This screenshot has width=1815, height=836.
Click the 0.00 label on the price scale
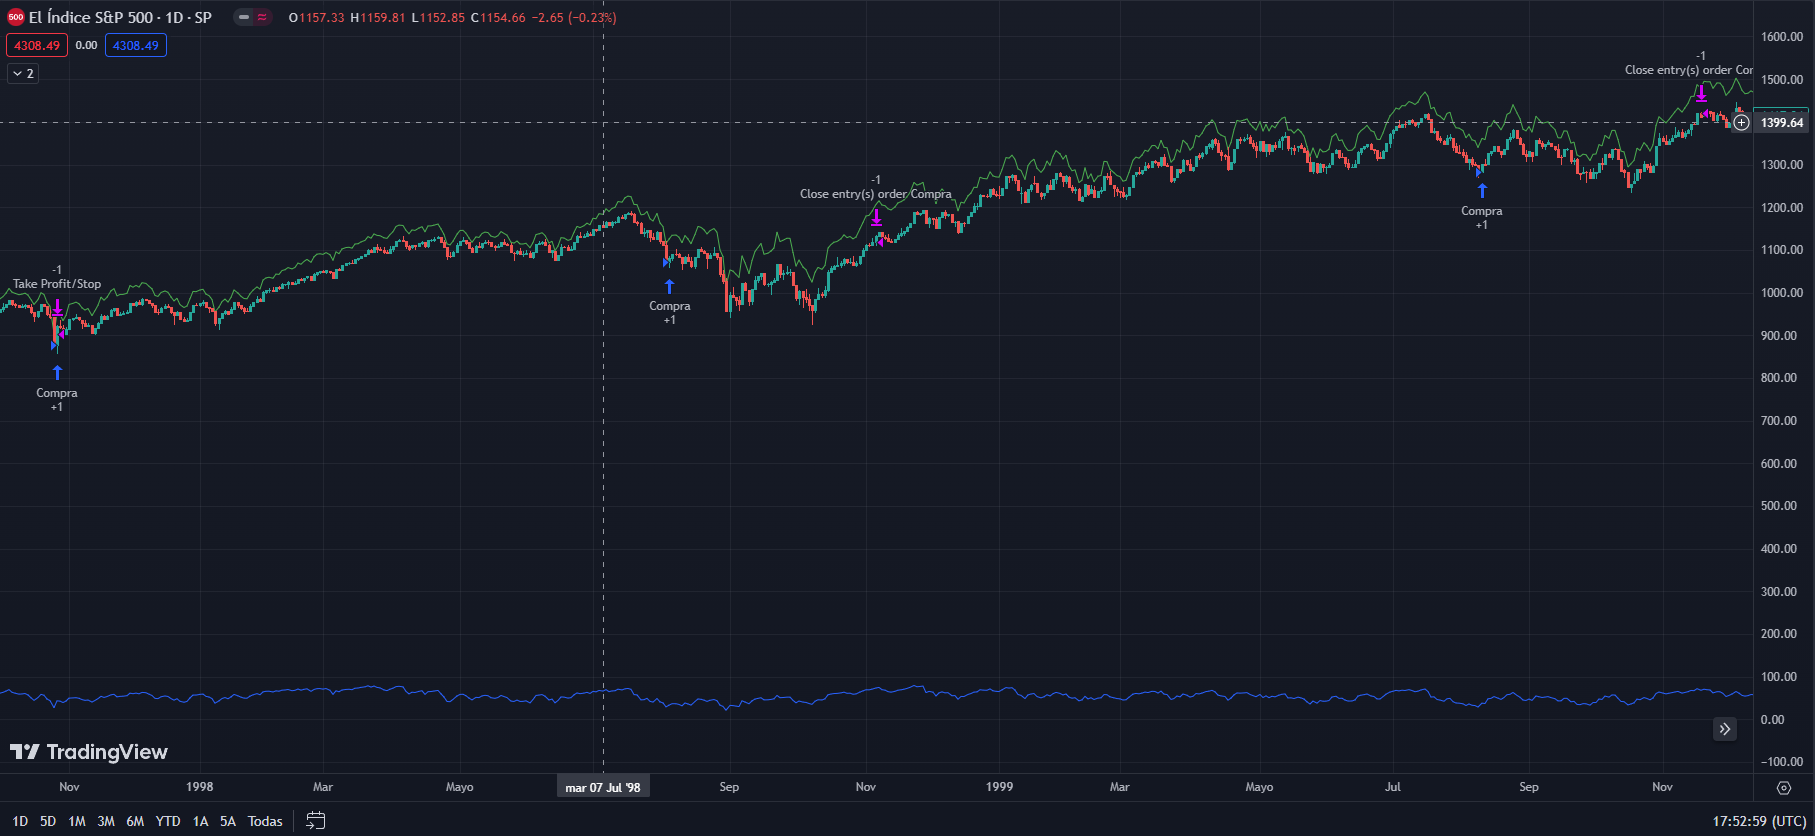(1772, 720)
